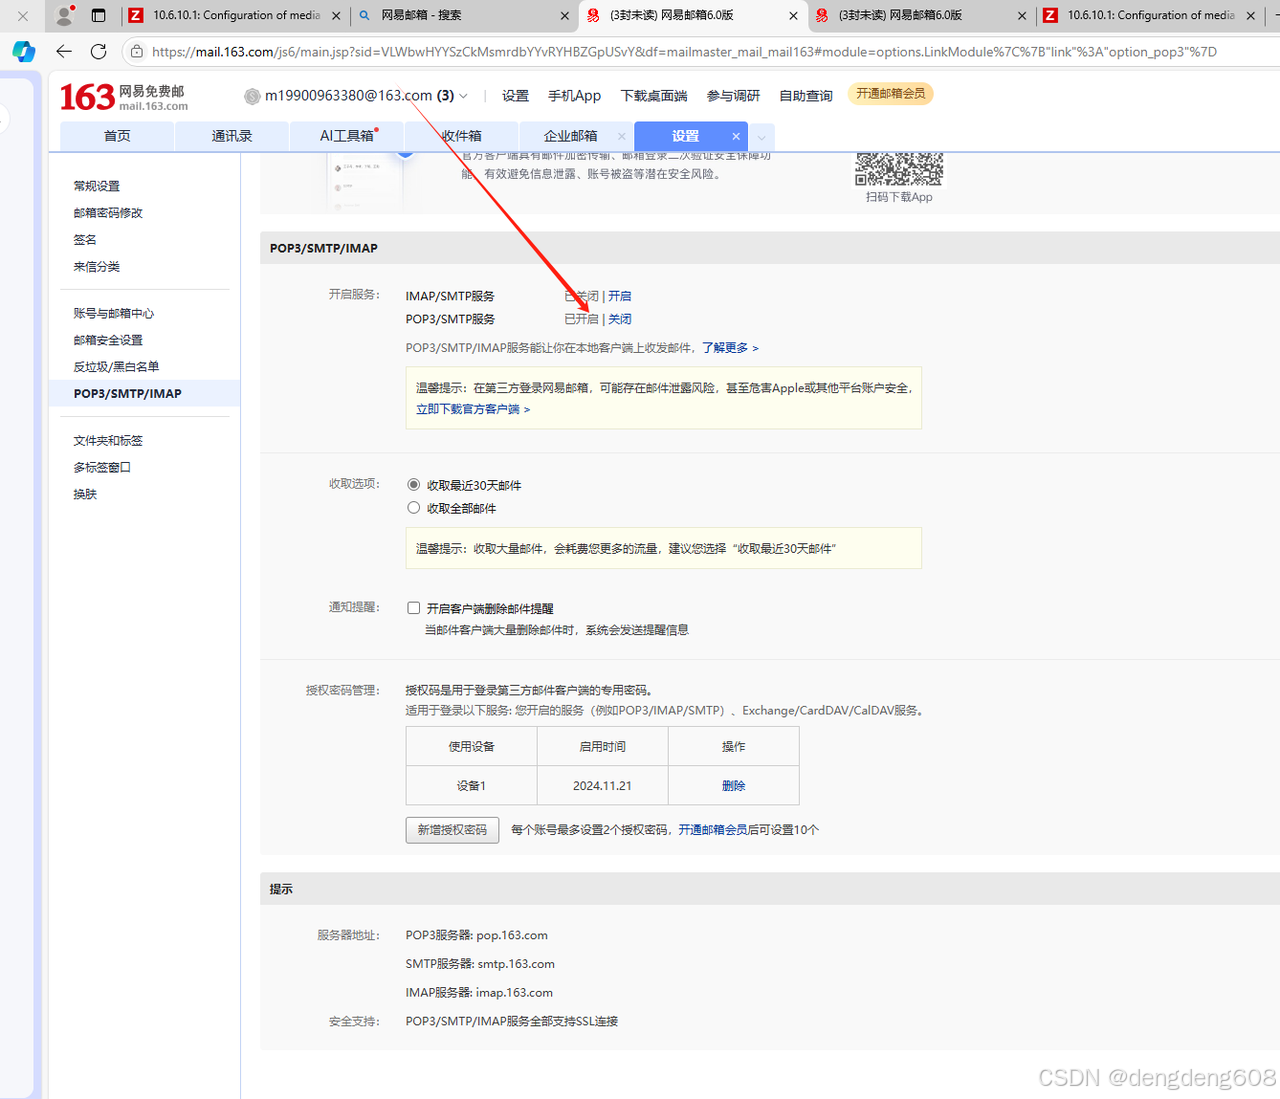The width and height of the screenshot is (1280, 1099).
Task: Click the browser back arrow
Action: click(64, 51)
